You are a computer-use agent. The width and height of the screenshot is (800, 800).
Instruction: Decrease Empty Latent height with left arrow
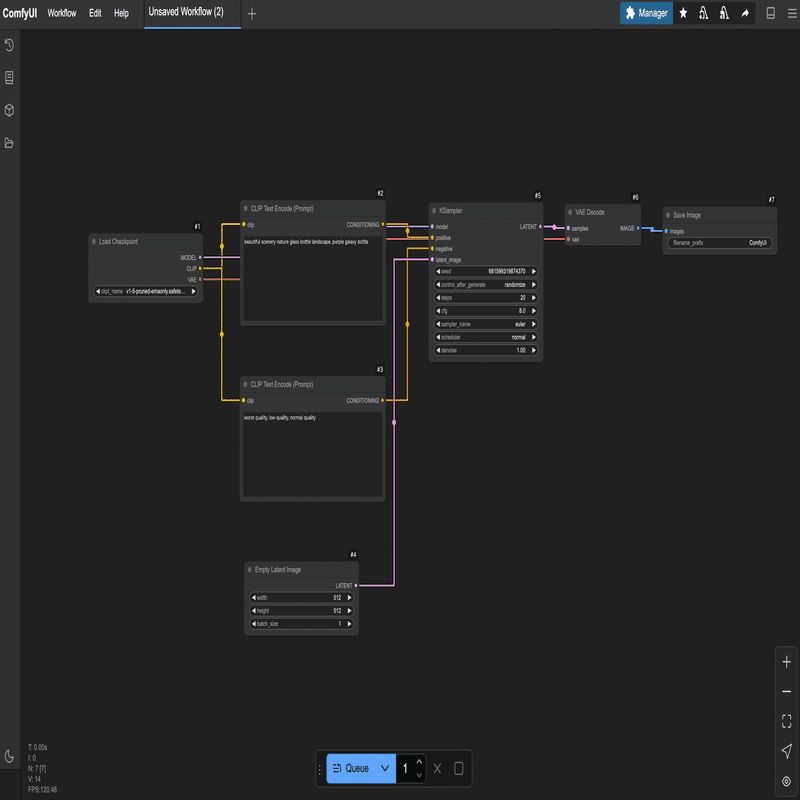(x=254, y=611)
